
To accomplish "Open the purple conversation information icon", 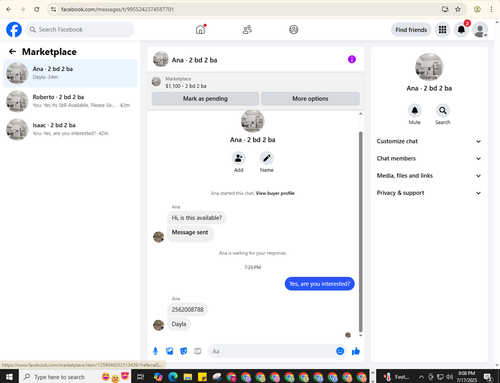I will [352, 59].
